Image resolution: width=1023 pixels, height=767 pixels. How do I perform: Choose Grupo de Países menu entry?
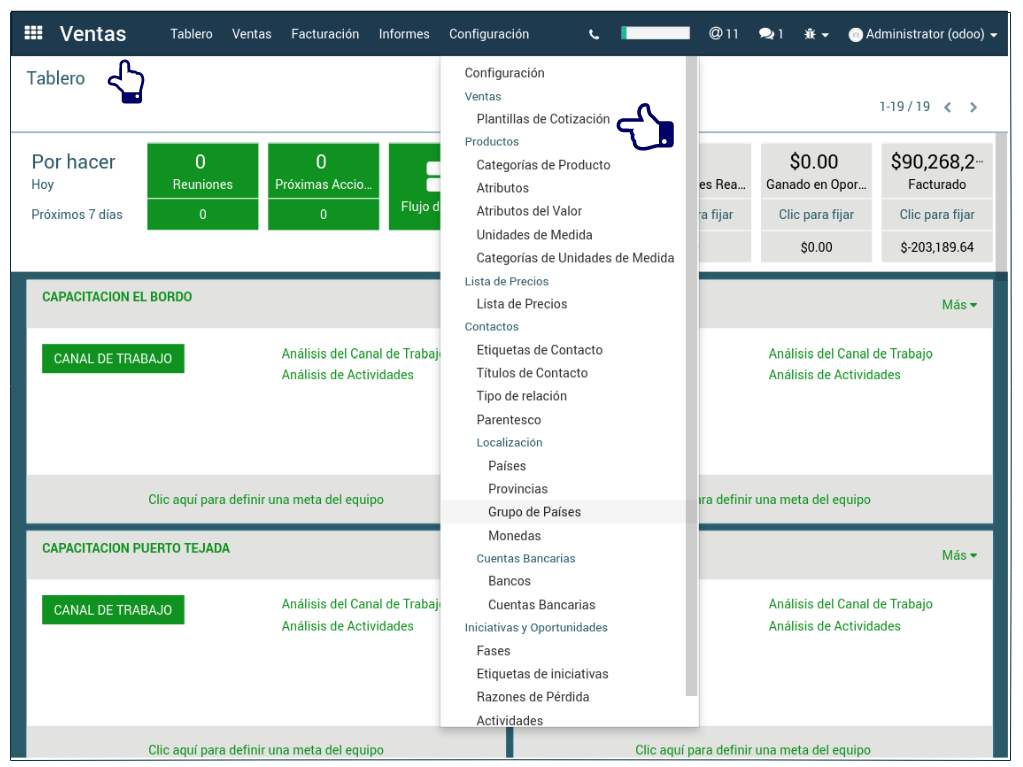point(534,512)
